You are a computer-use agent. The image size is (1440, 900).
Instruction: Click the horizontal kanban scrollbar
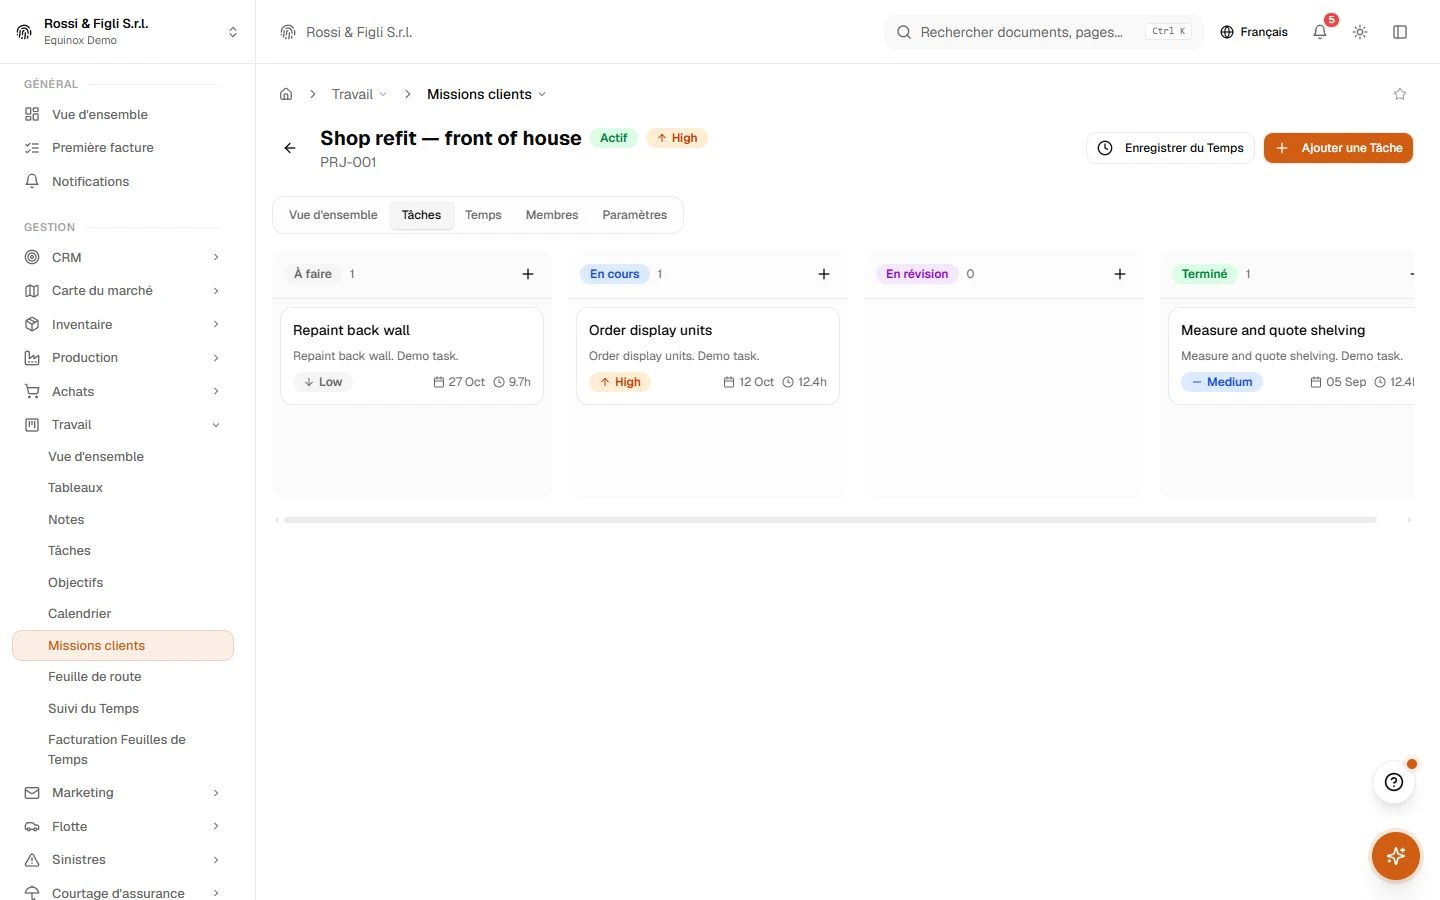(x=830, y=520)
